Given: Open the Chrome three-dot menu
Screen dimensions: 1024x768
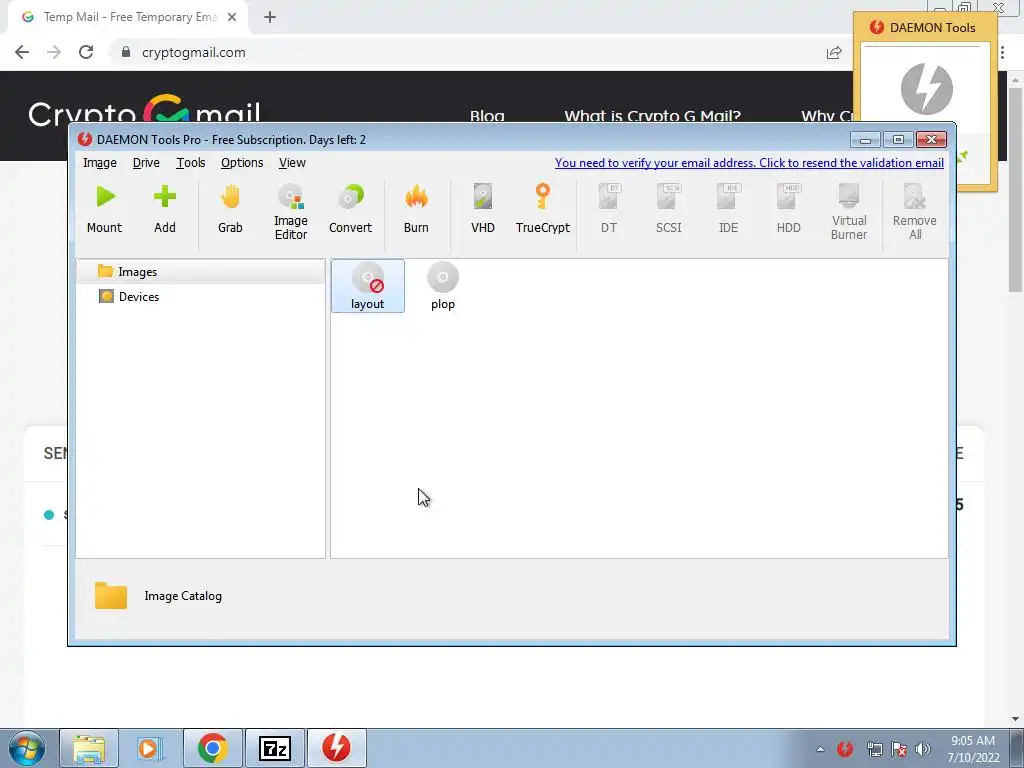Looking at the screenshot, I should [1002, 52].
